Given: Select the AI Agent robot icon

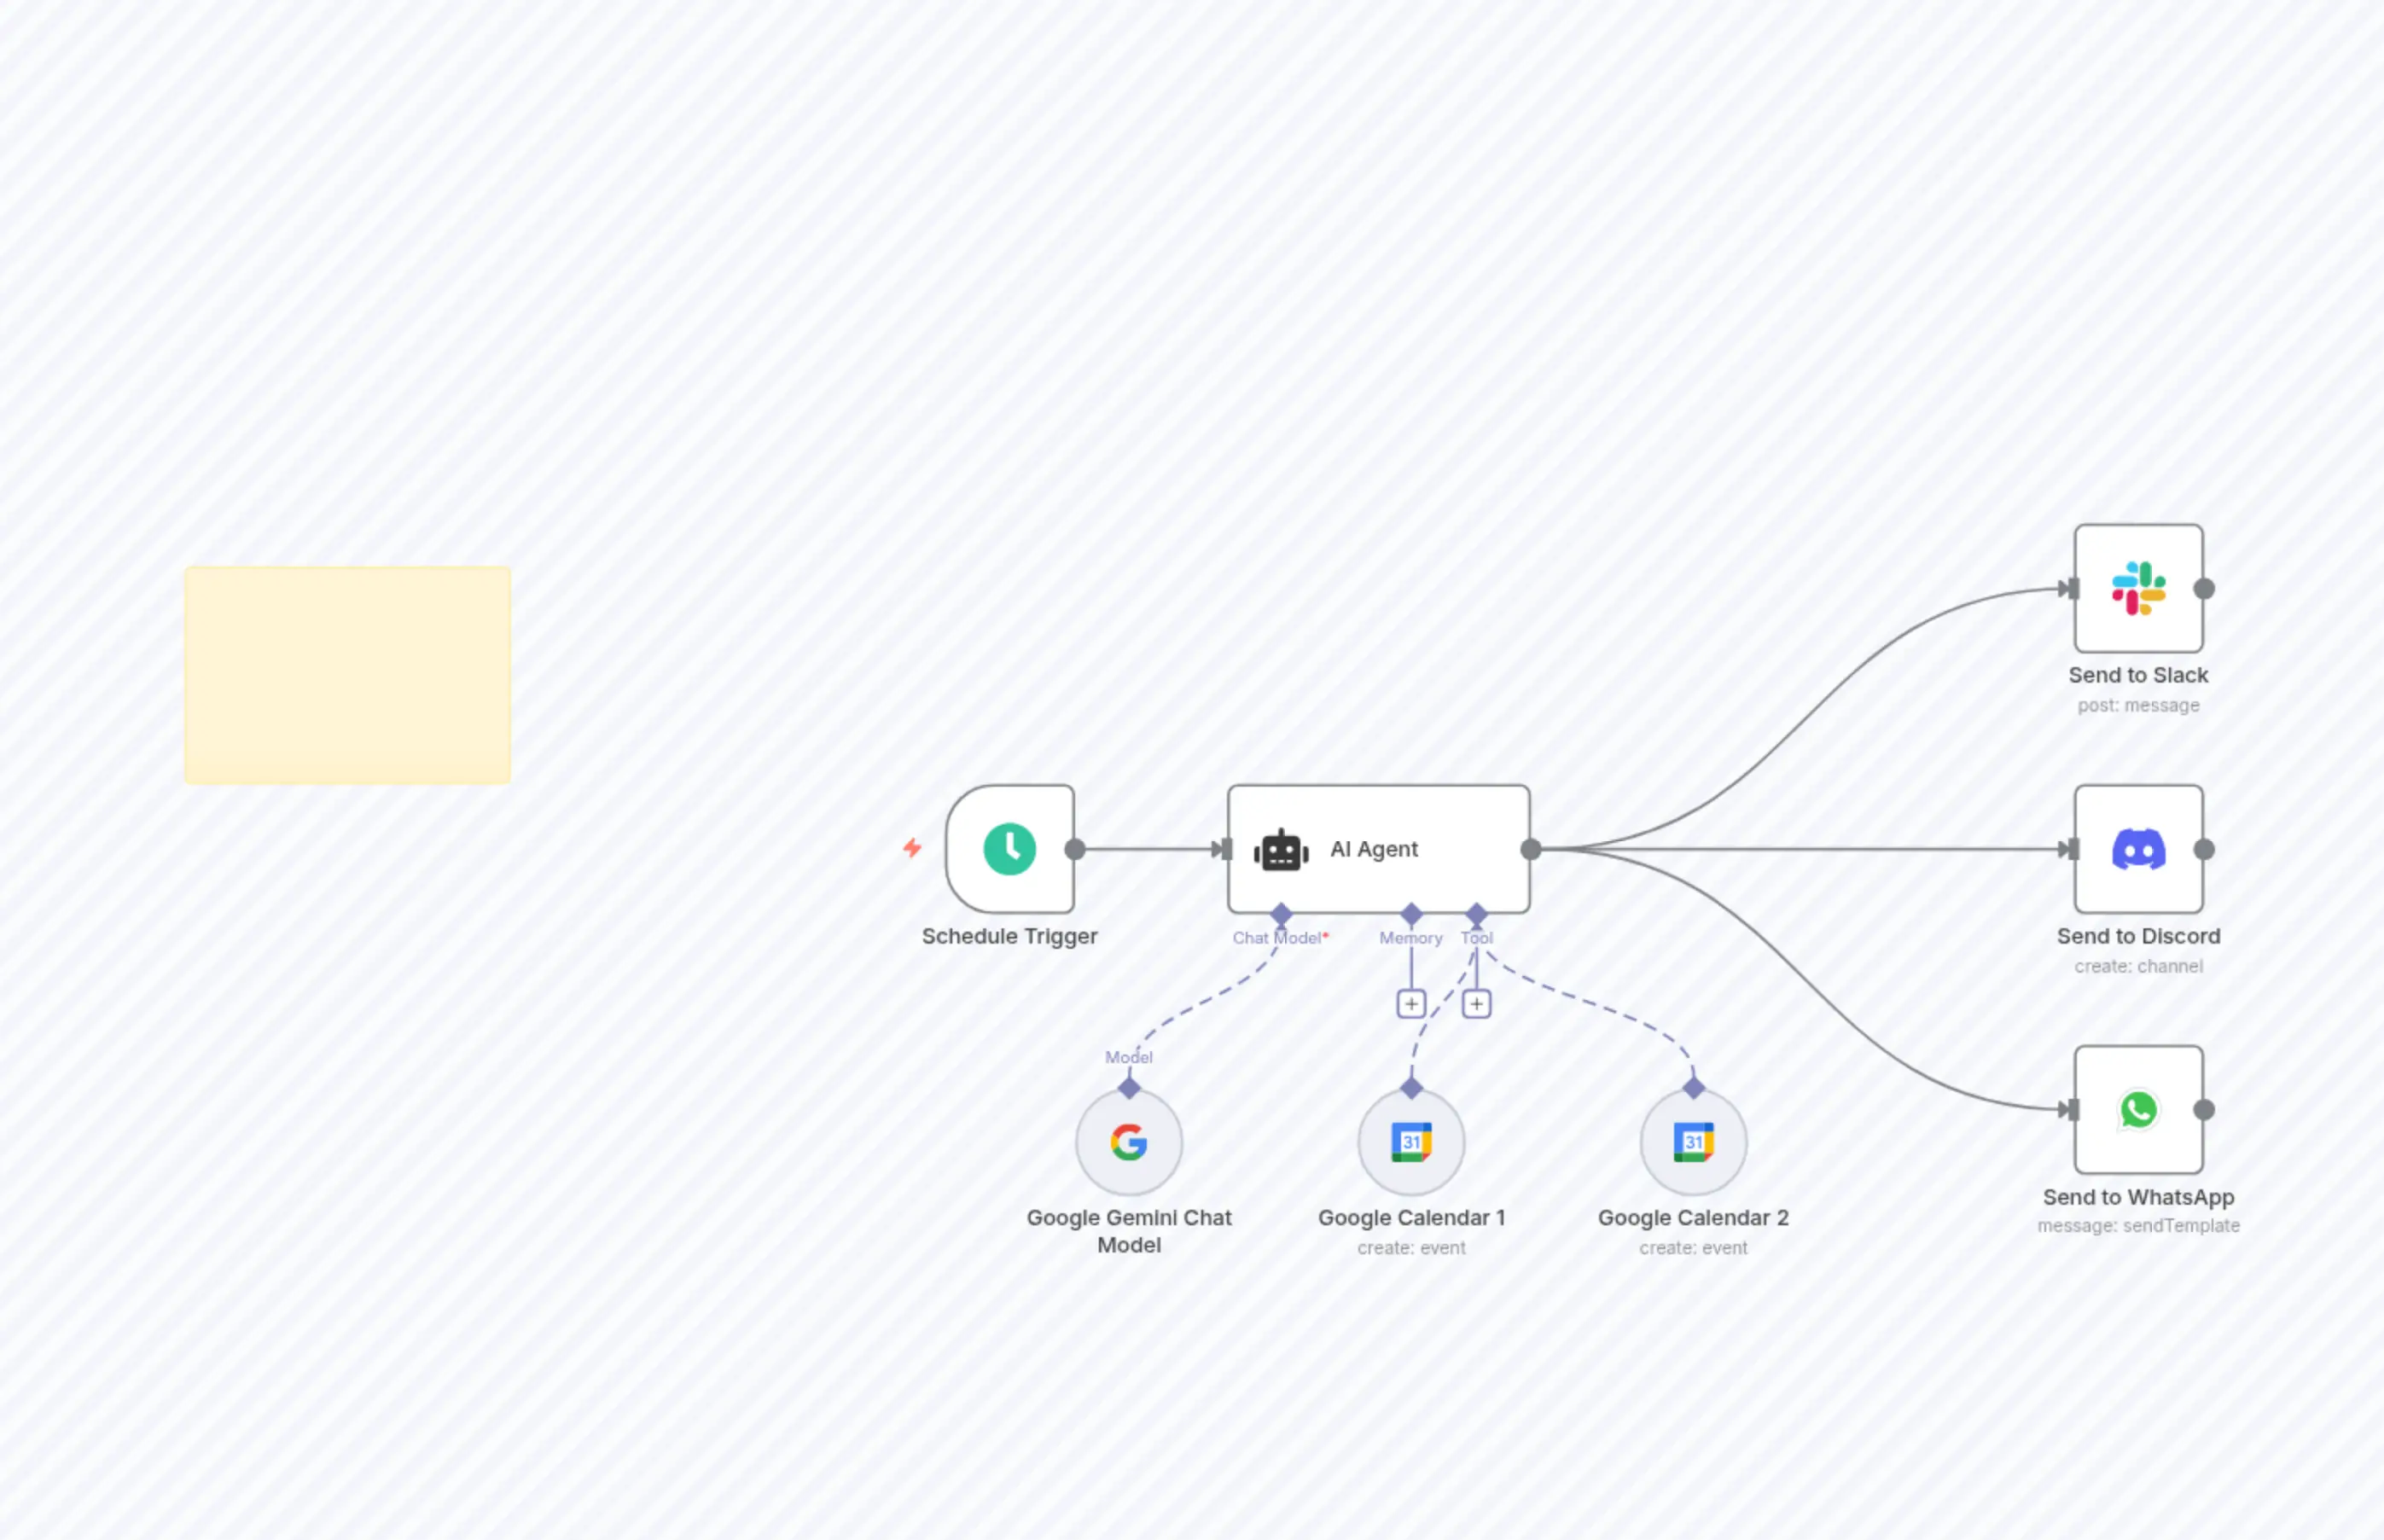Looking at the screenshot, I should pos(1280,849).
